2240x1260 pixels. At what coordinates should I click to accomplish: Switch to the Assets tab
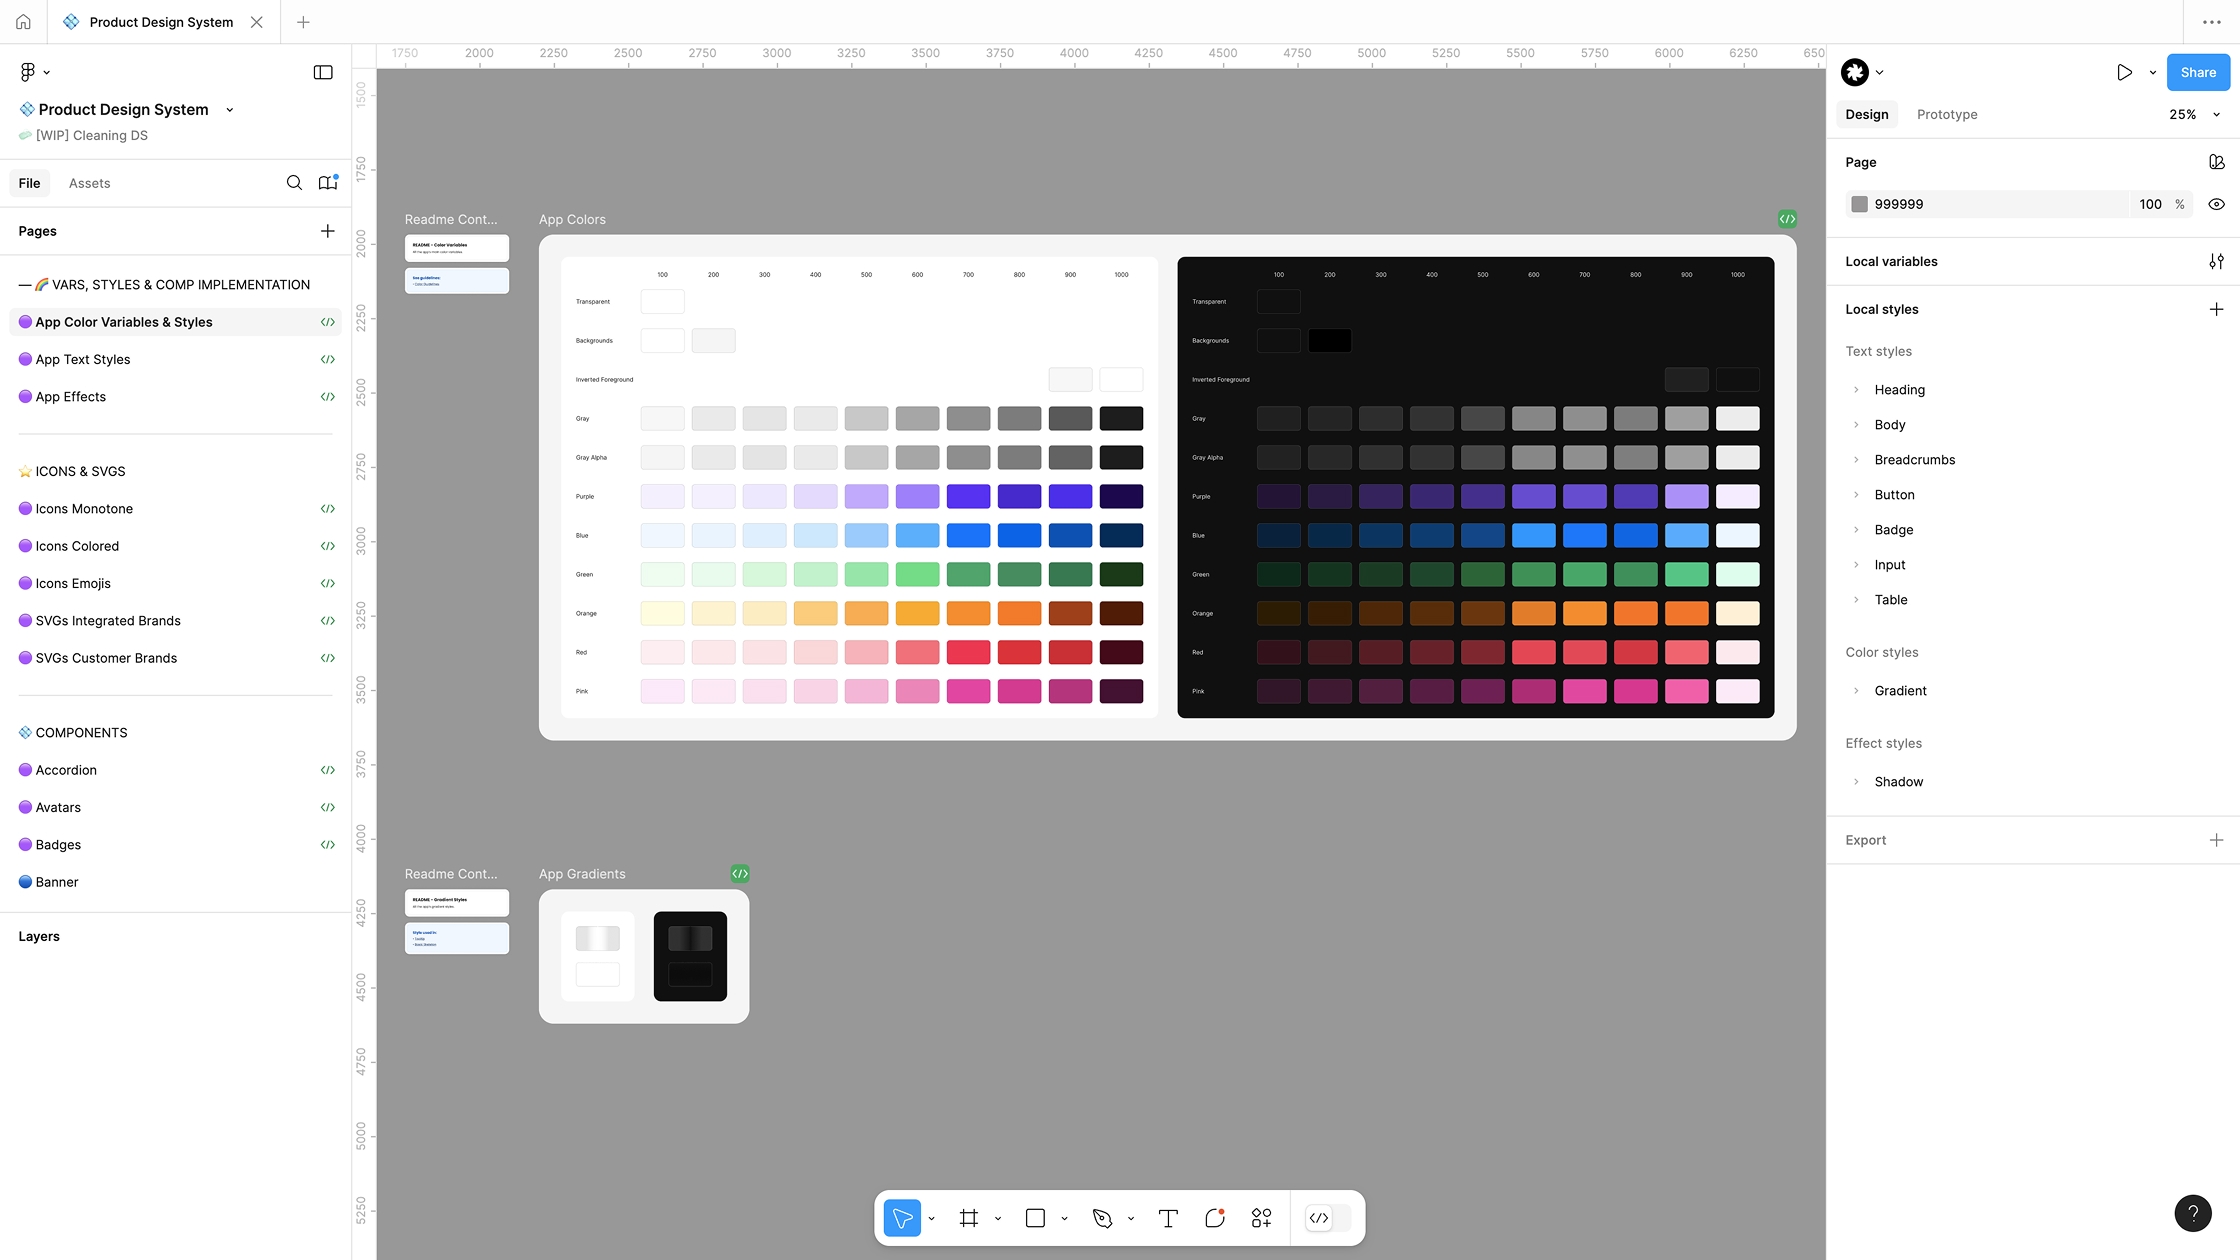click(89, 183)
